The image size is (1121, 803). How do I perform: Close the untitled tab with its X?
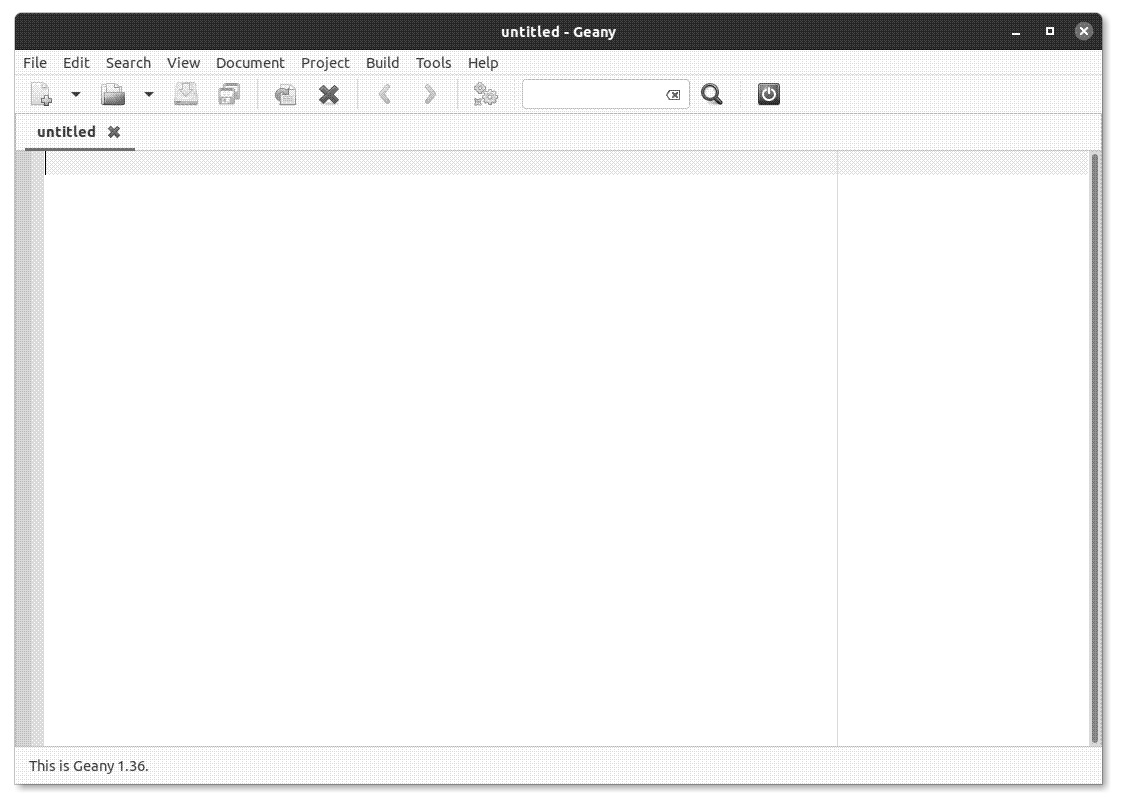point(114,132)
